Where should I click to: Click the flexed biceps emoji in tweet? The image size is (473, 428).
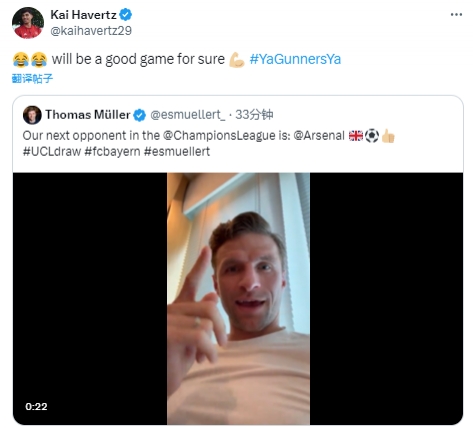[x=237, y=60]
